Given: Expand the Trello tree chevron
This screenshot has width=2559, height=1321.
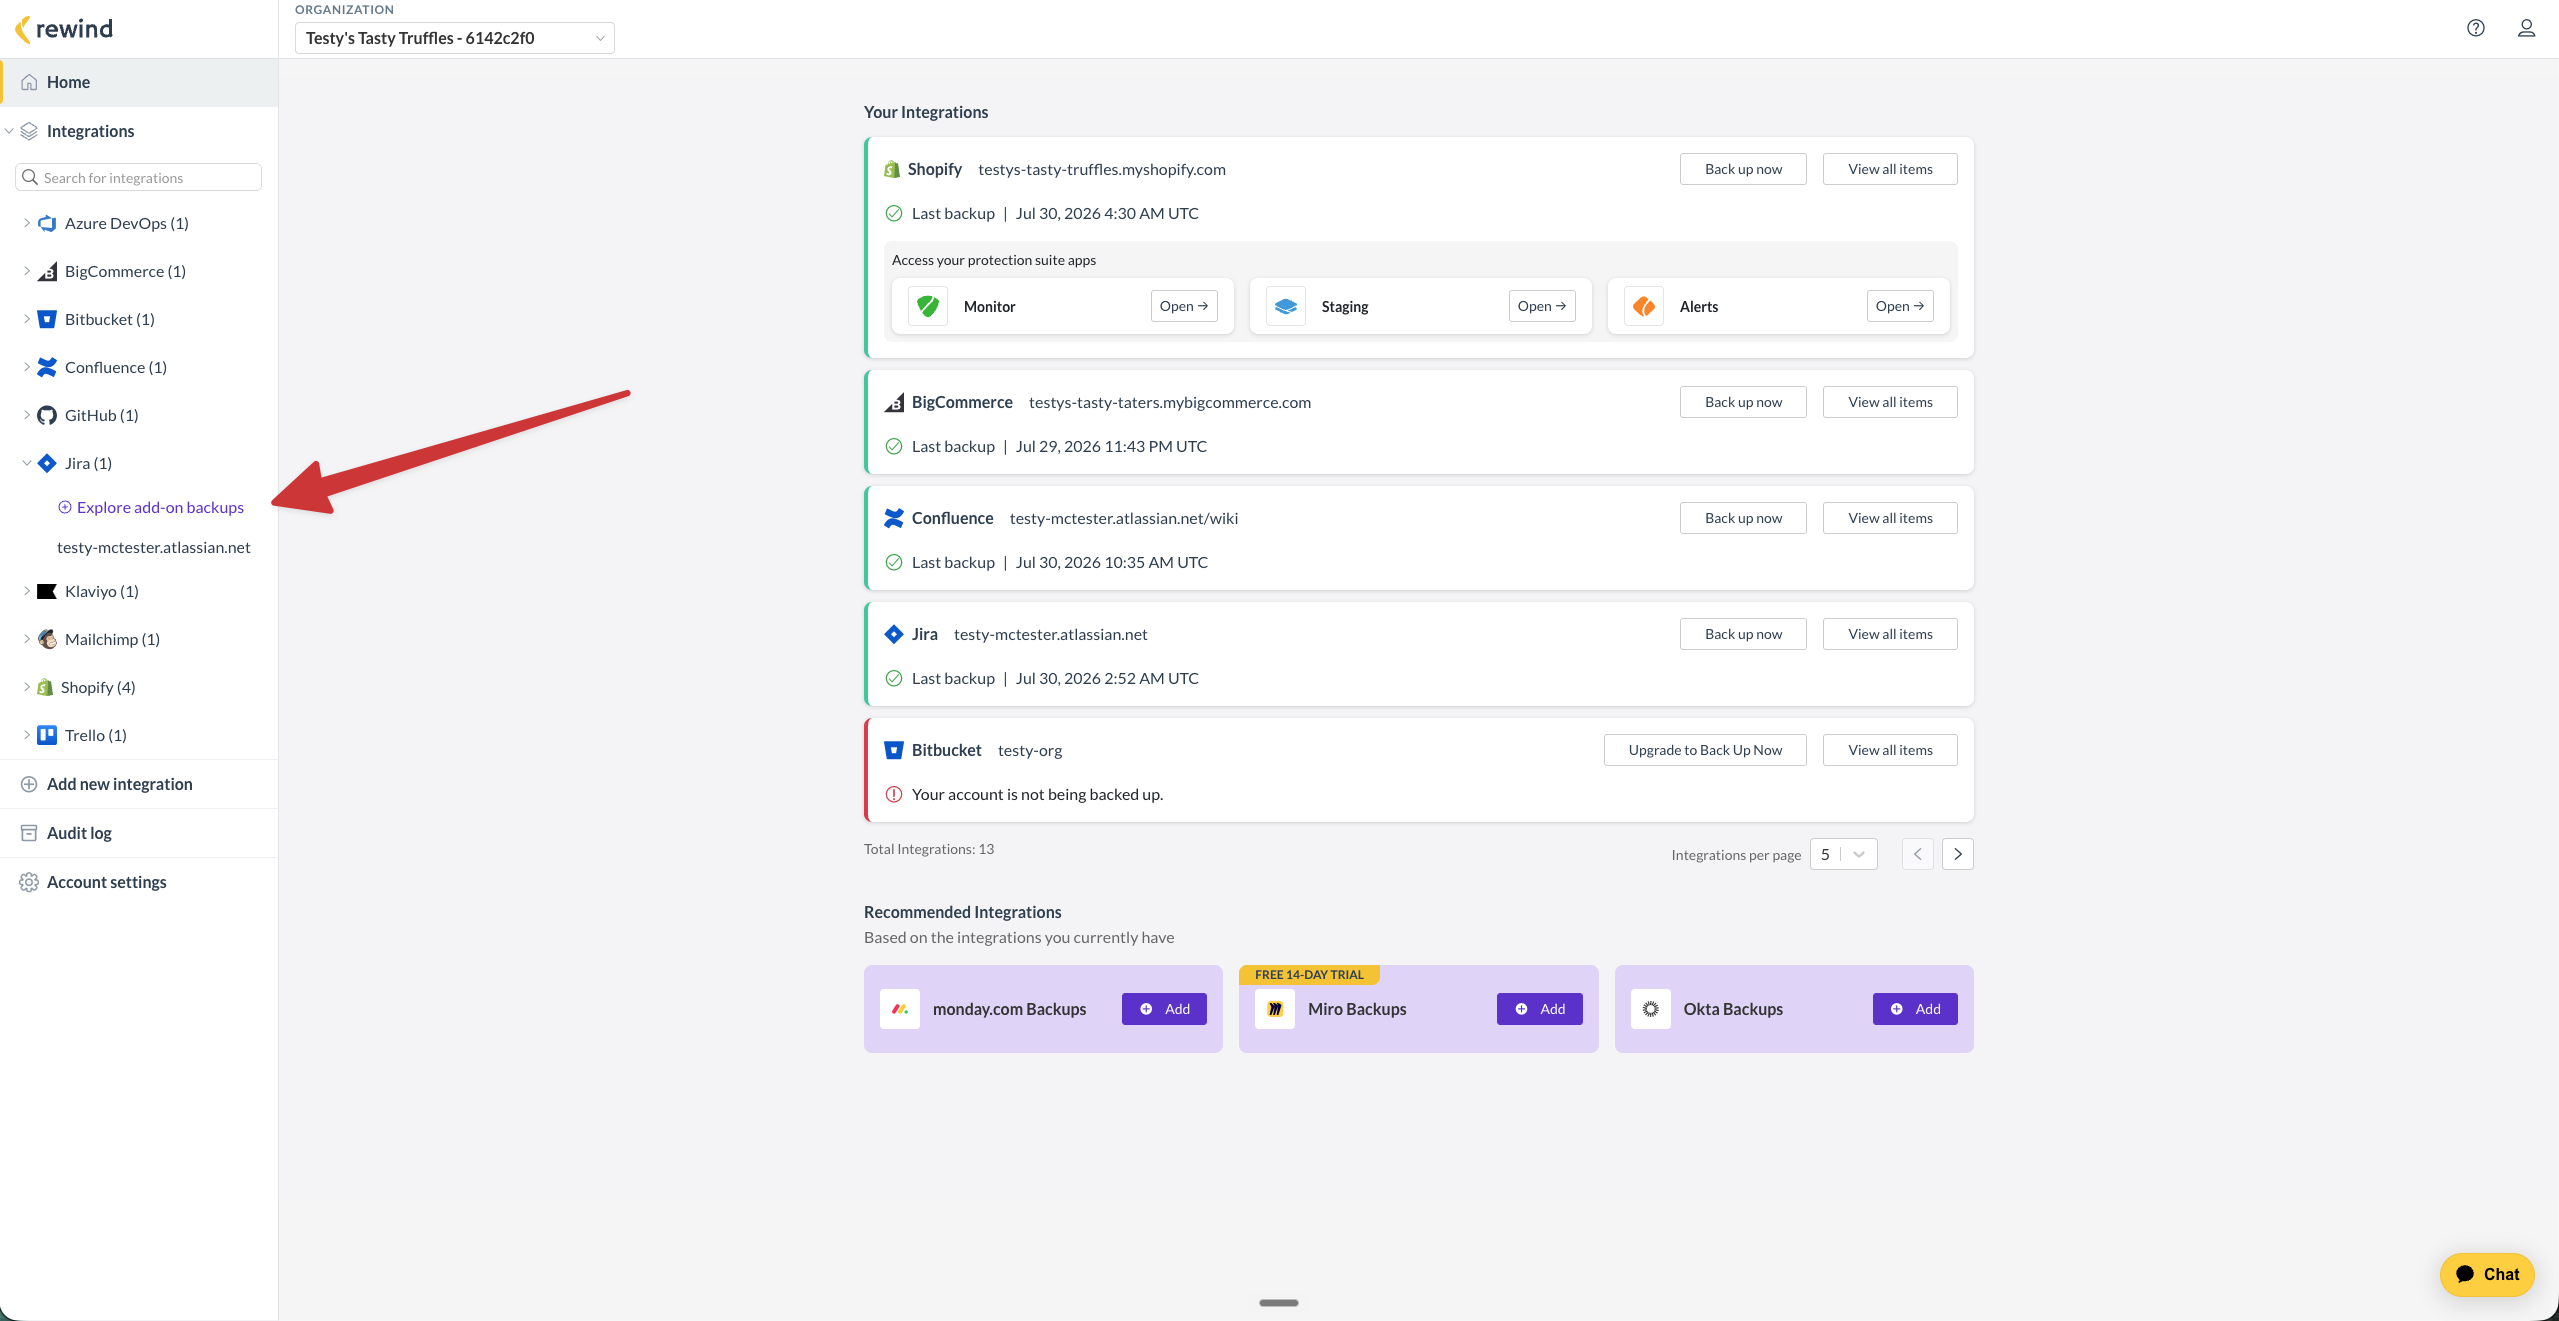Looking at the screenshot, I should click(26, 735).
